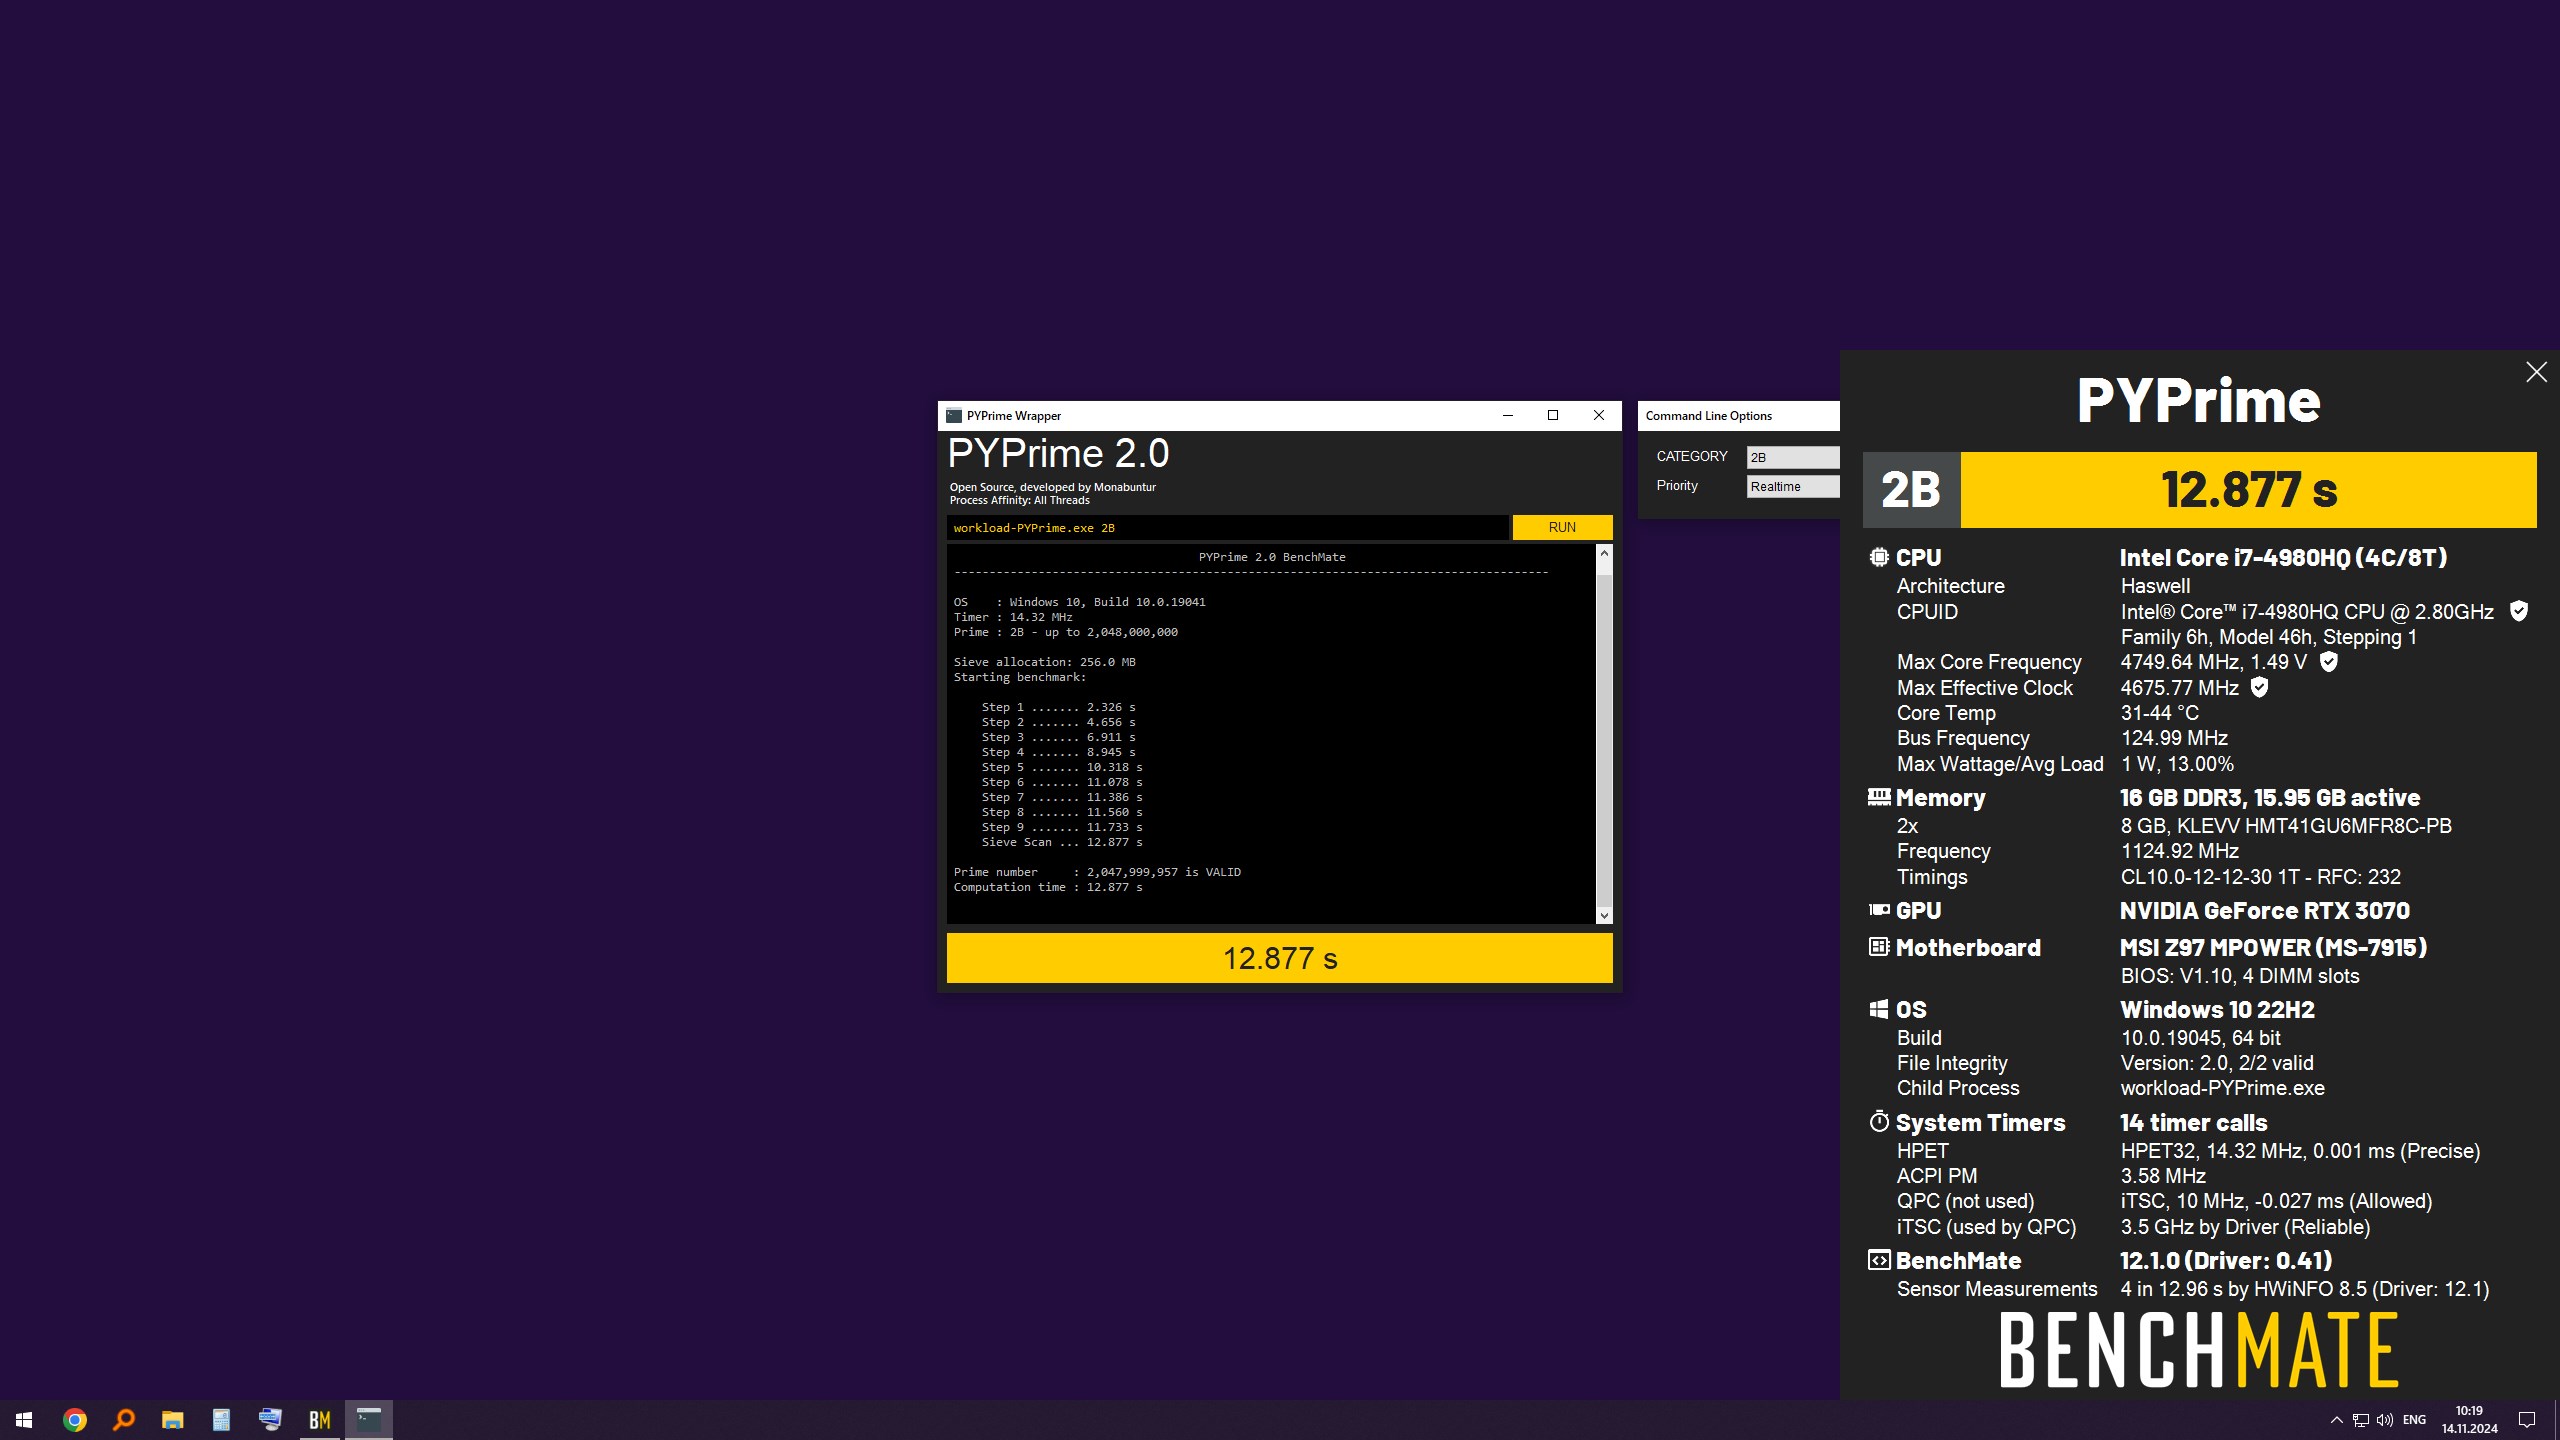
Task: Click the HPET32, 14.32 MHz, 0.001 ms (Precise) value
Action: 2300,1151
